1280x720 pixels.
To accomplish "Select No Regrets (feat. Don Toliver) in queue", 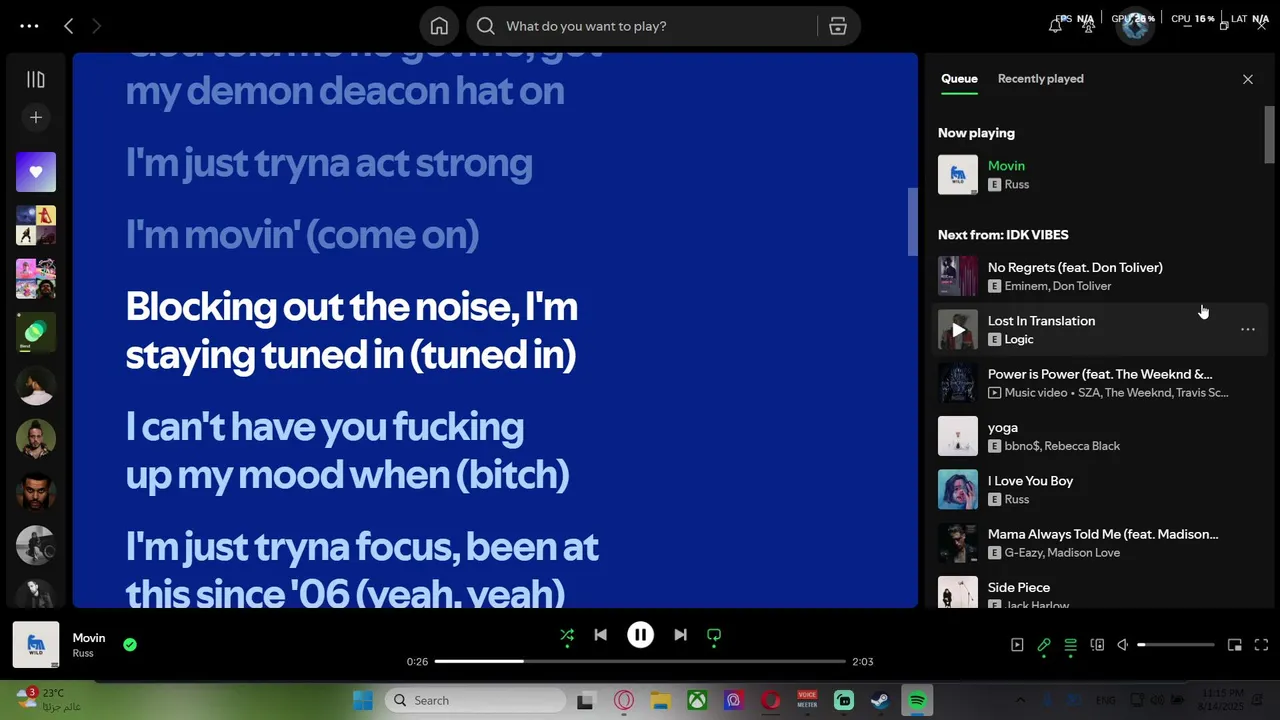I will pyautogui.click(x=1100, y=276).
